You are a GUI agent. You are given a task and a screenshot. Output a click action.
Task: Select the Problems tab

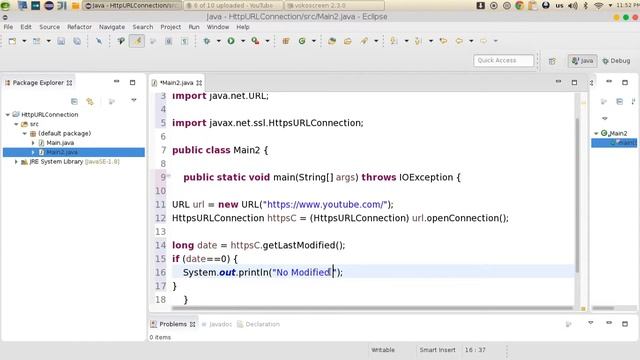[173, 324]
